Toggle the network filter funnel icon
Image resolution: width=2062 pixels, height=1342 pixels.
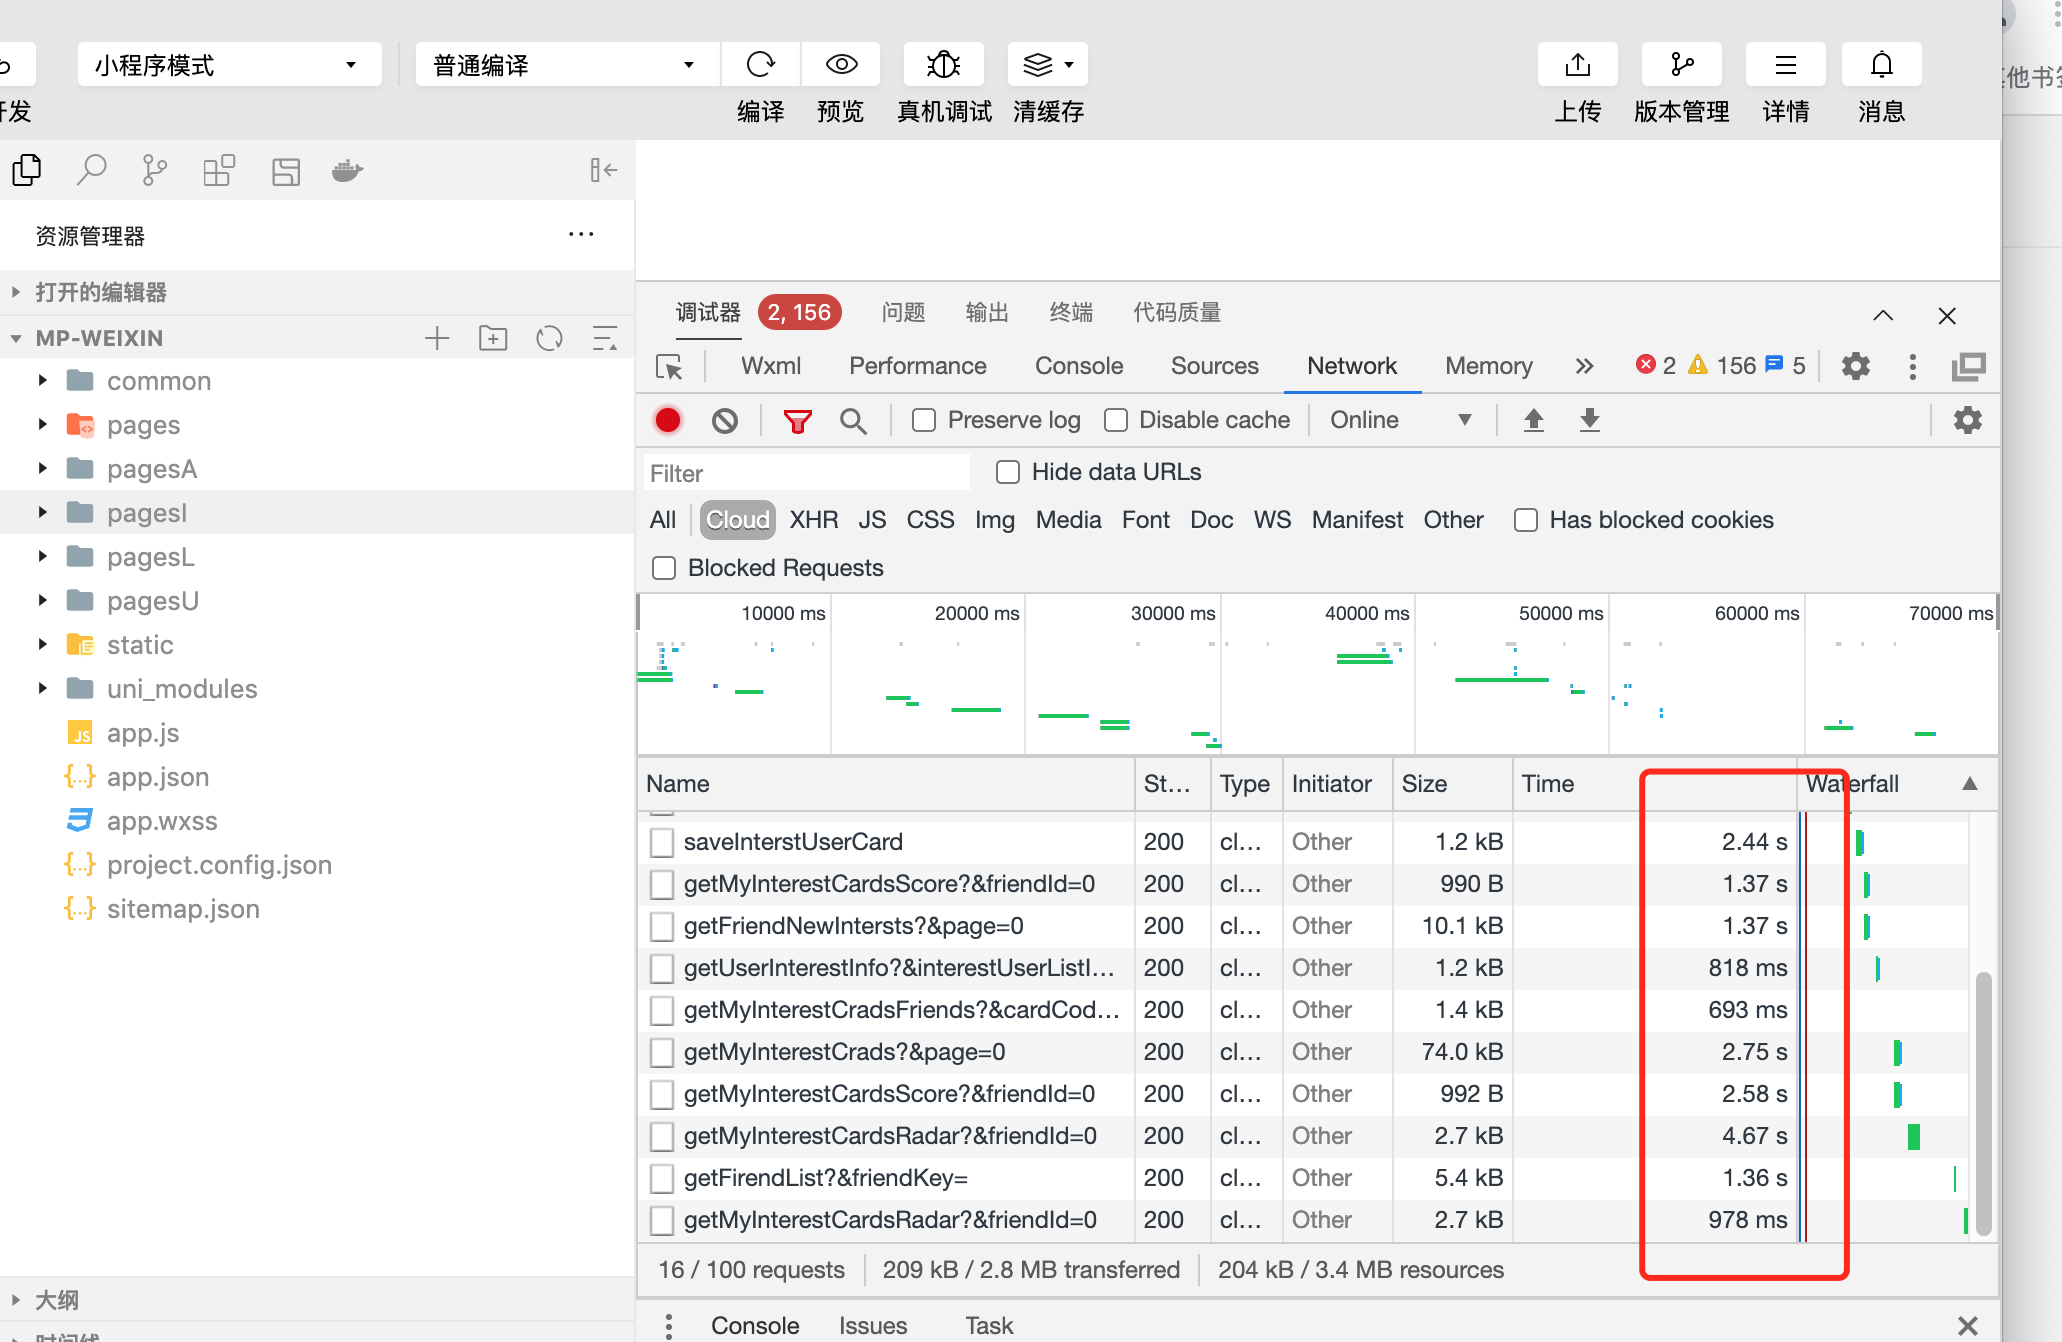[797, 421]
